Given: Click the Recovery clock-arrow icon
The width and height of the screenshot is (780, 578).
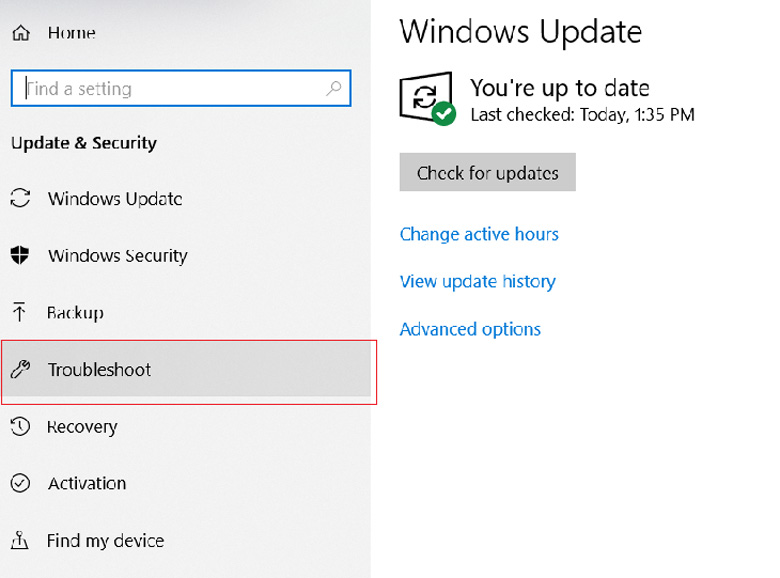Looking at the screenshot, I should (20, 426).
